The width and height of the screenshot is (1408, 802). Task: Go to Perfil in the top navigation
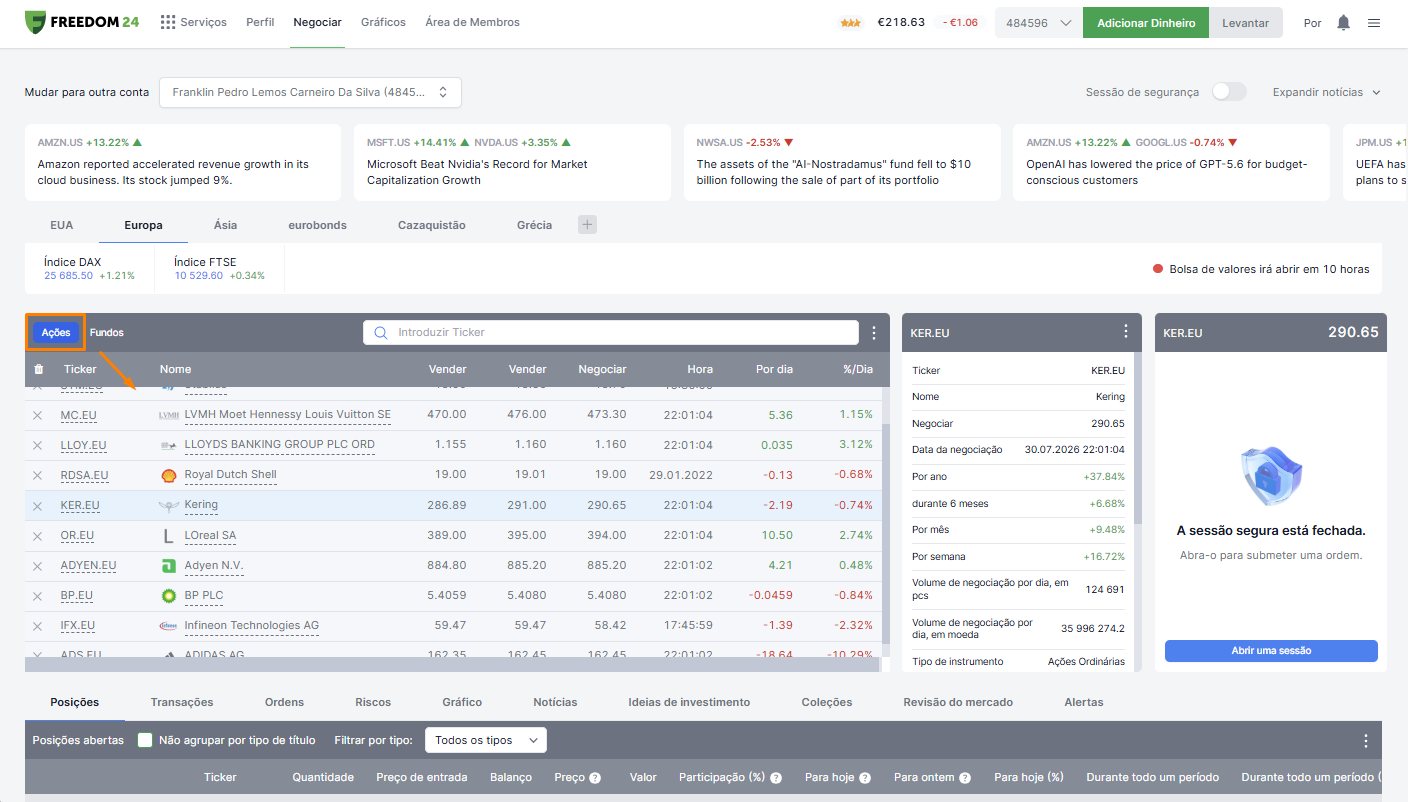(260, 22)
